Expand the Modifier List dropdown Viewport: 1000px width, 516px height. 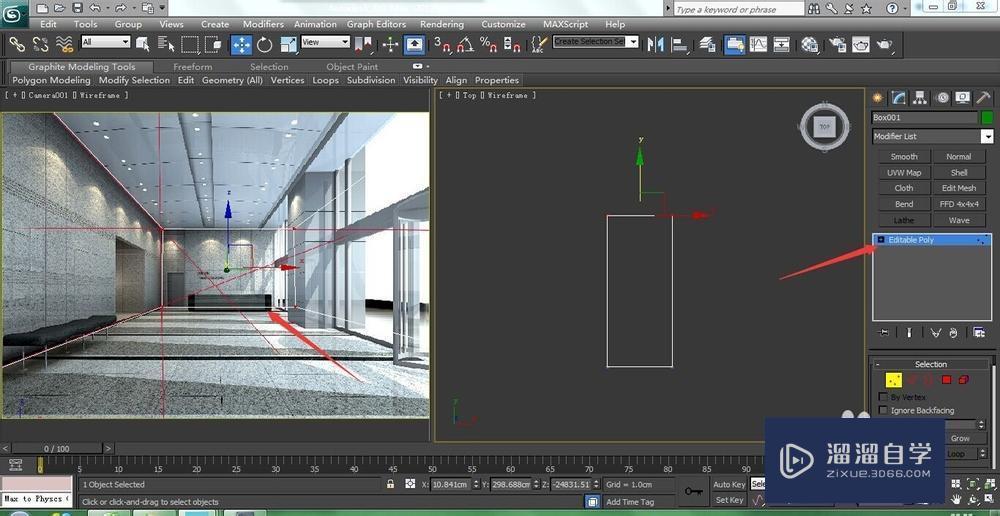tap(987, 136)
